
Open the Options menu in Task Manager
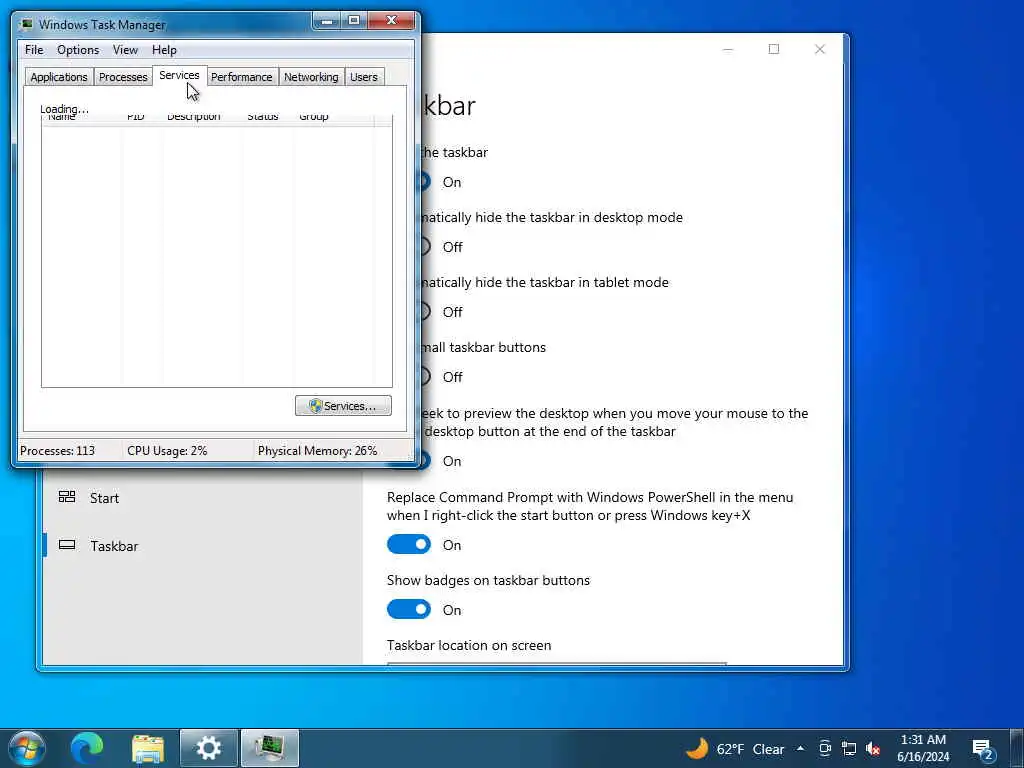(78, 50)
